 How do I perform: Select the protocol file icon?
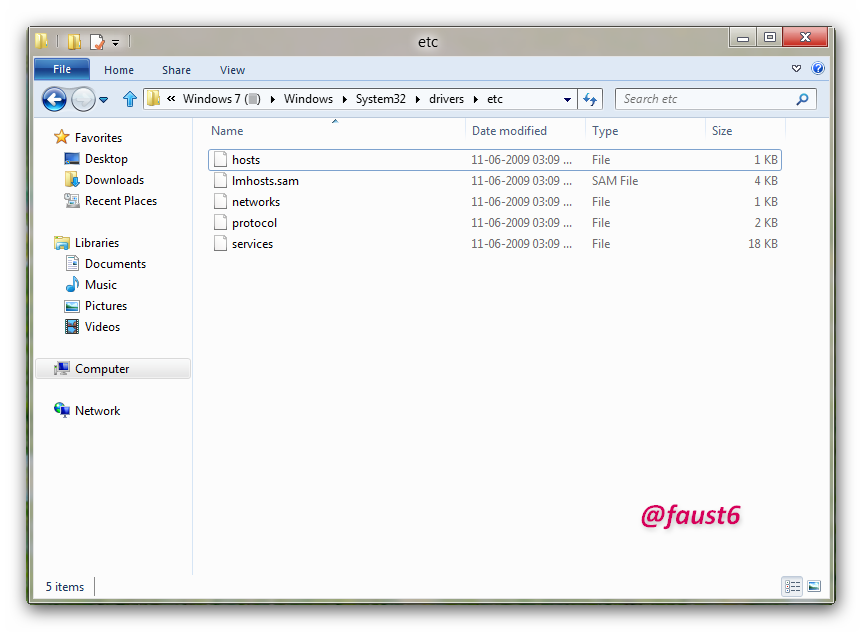[x=220, y=222]
